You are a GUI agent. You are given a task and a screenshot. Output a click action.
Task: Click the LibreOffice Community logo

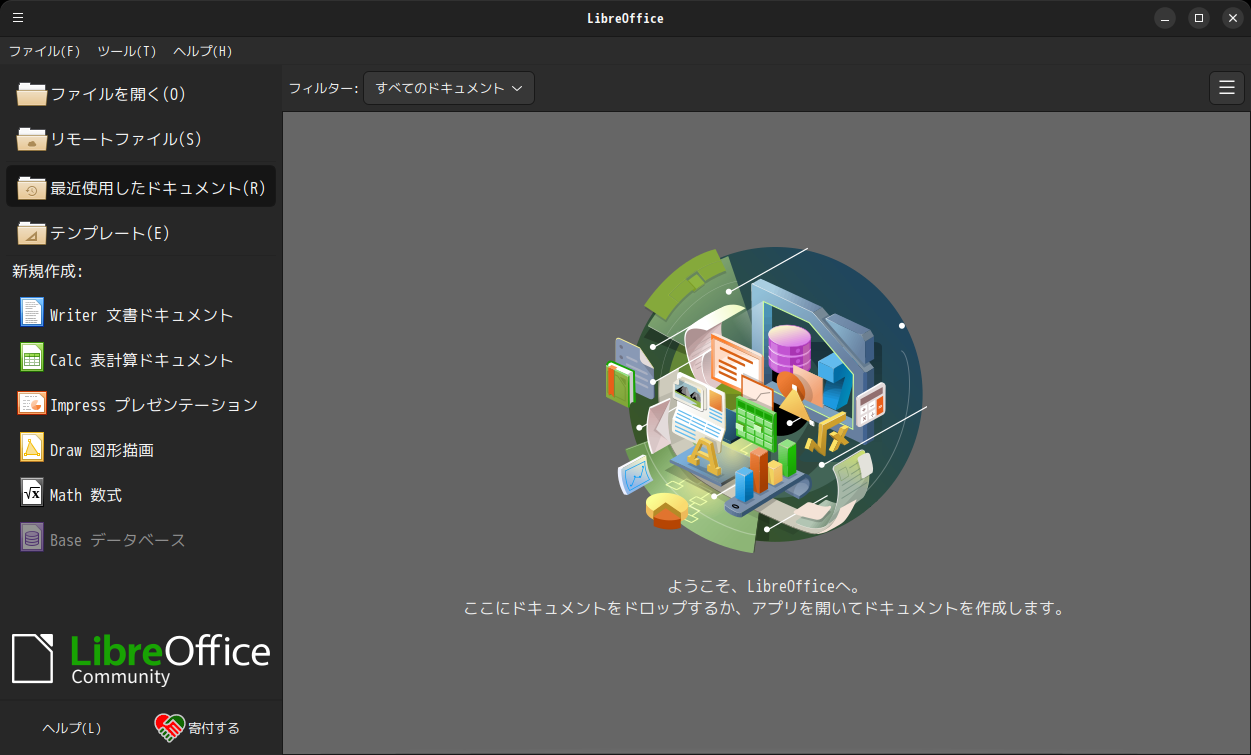141,658
